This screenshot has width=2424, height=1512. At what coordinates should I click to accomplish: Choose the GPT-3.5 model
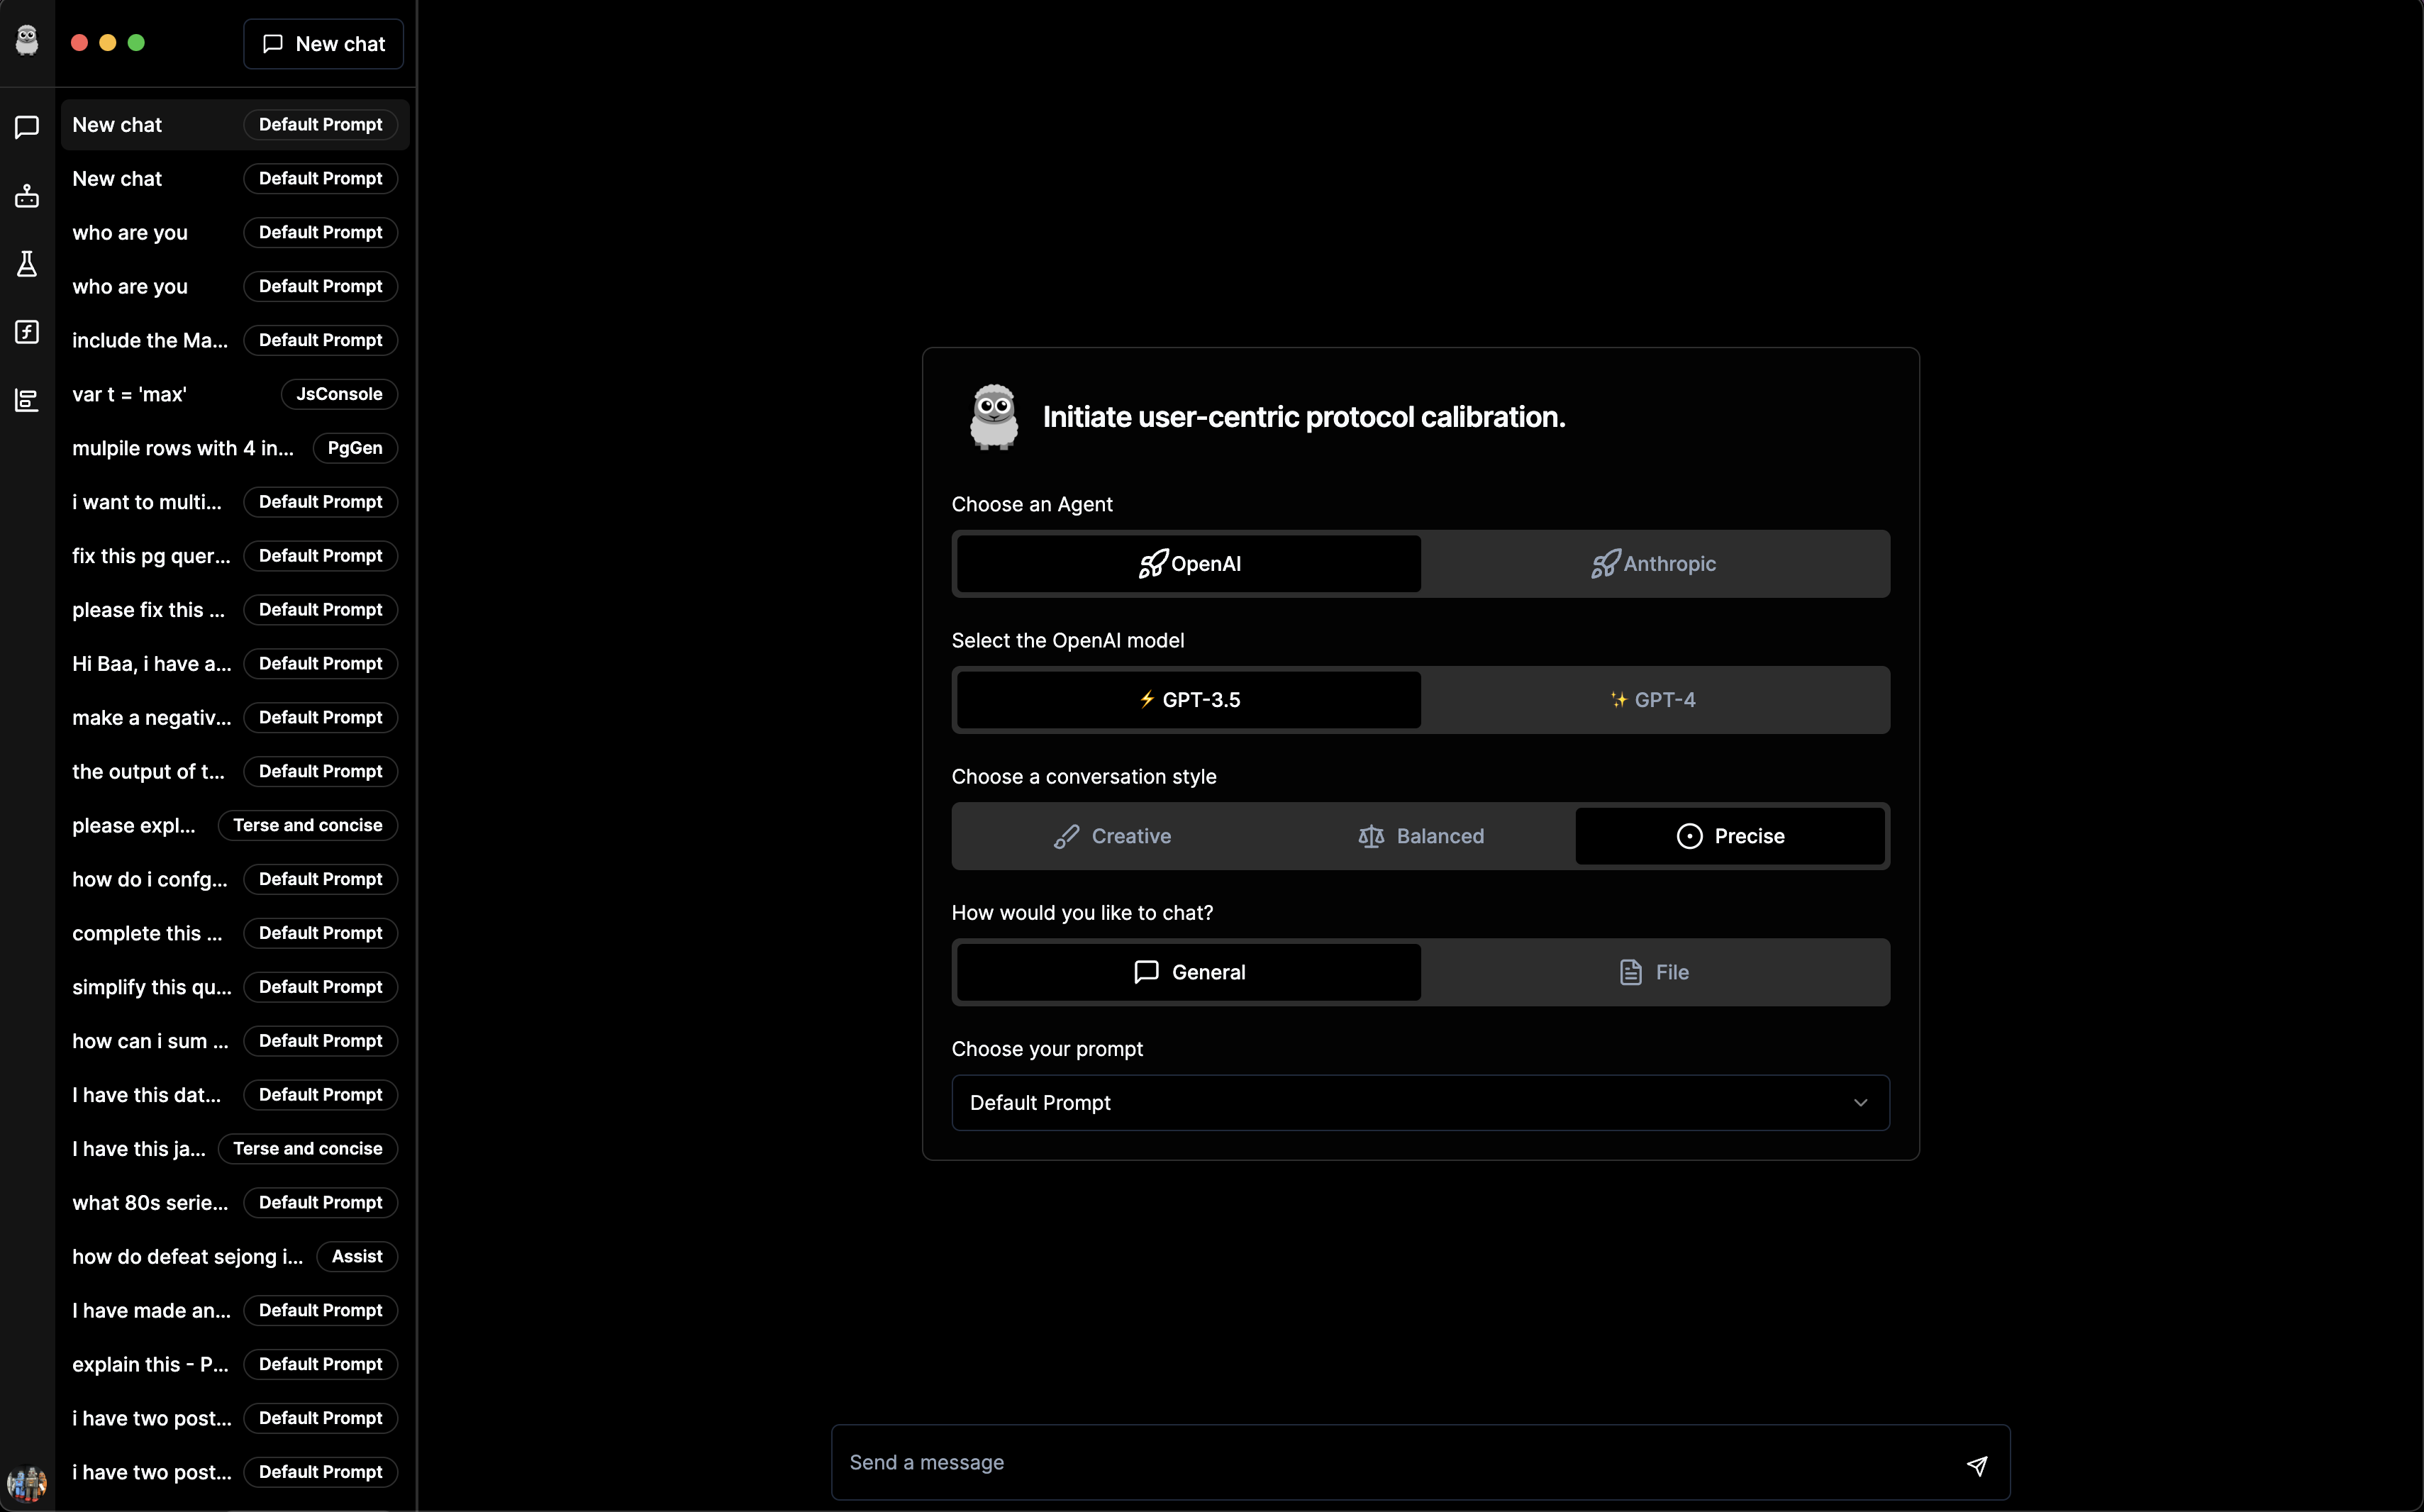(x=1188, y=700)
